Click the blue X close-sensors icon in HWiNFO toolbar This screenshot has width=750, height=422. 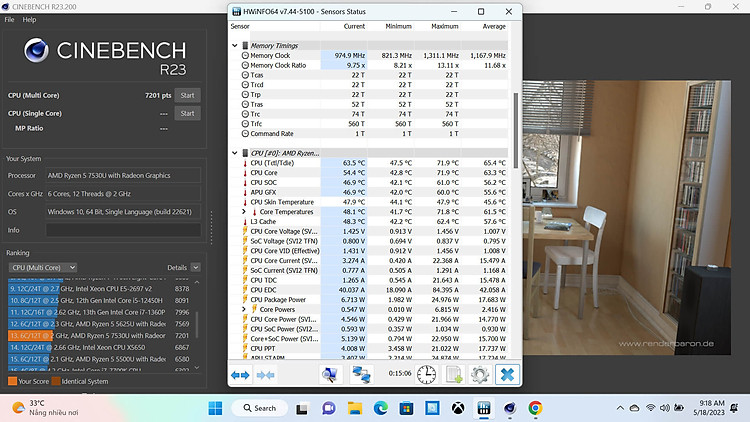click(507, 375)
